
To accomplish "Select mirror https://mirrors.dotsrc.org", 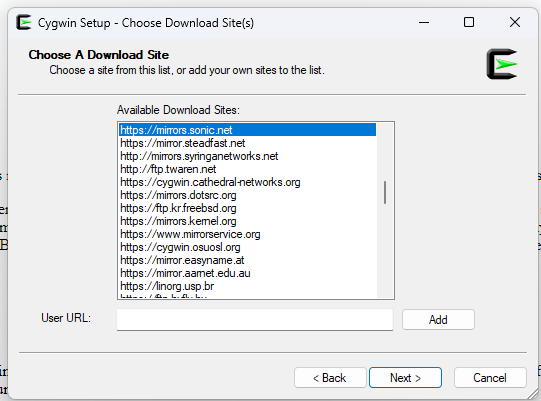I will click(x=247, y=195).
